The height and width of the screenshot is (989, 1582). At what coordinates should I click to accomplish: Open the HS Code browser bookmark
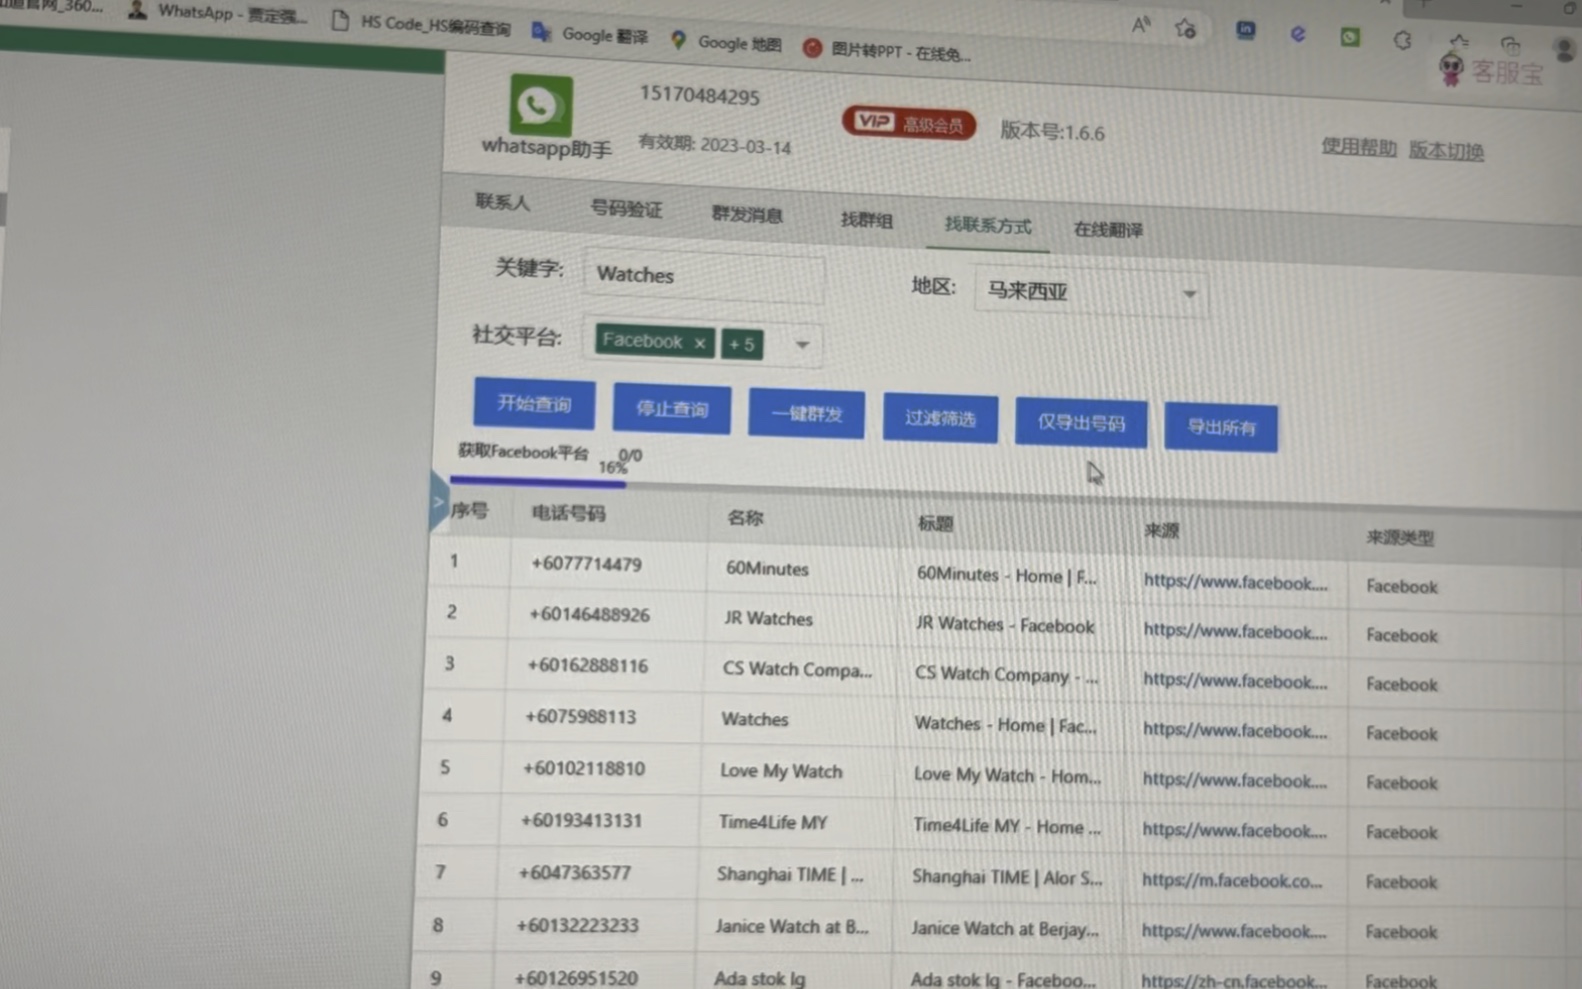pyautogui.click(x=421, y=25)
